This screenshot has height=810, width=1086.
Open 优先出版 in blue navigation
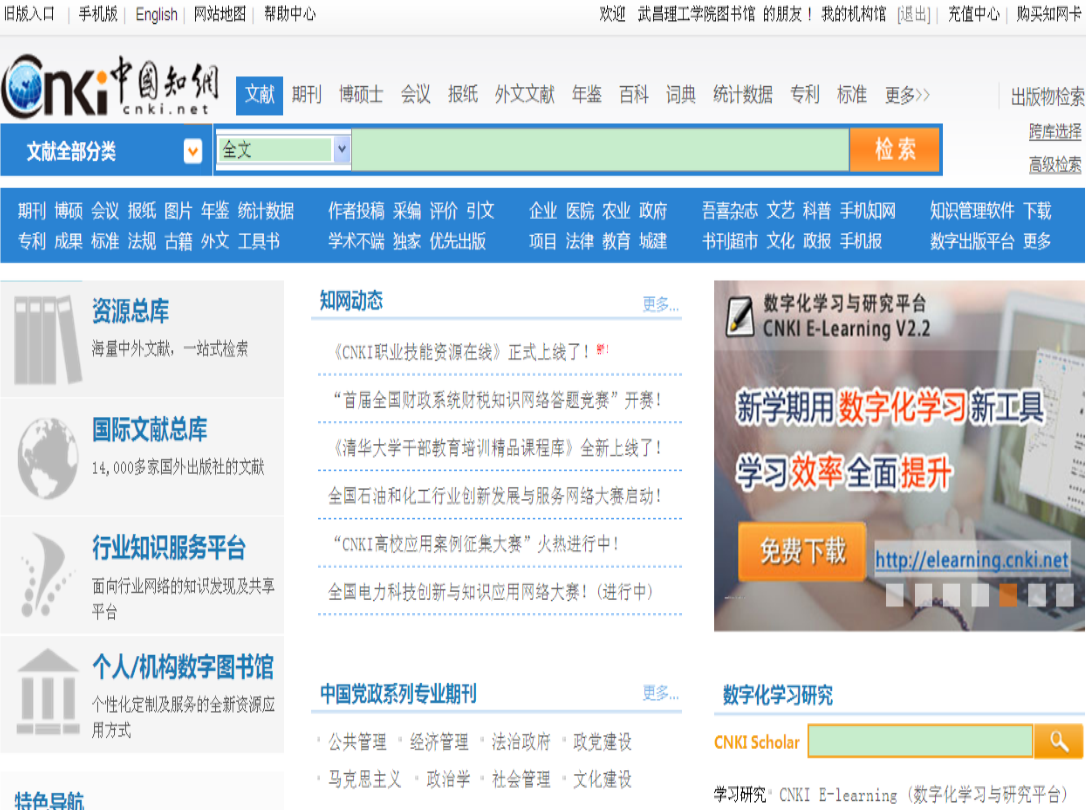click(x=458, y=241)
